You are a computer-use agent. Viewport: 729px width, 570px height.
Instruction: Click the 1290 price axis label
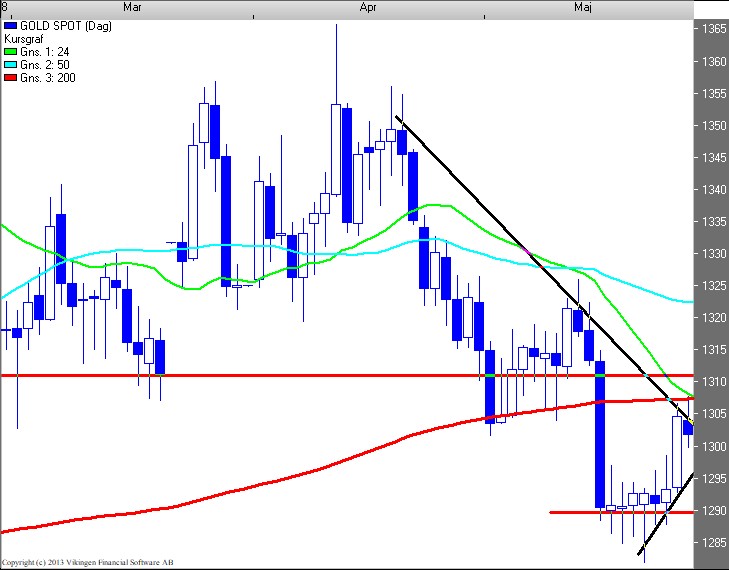click(714, 510)
